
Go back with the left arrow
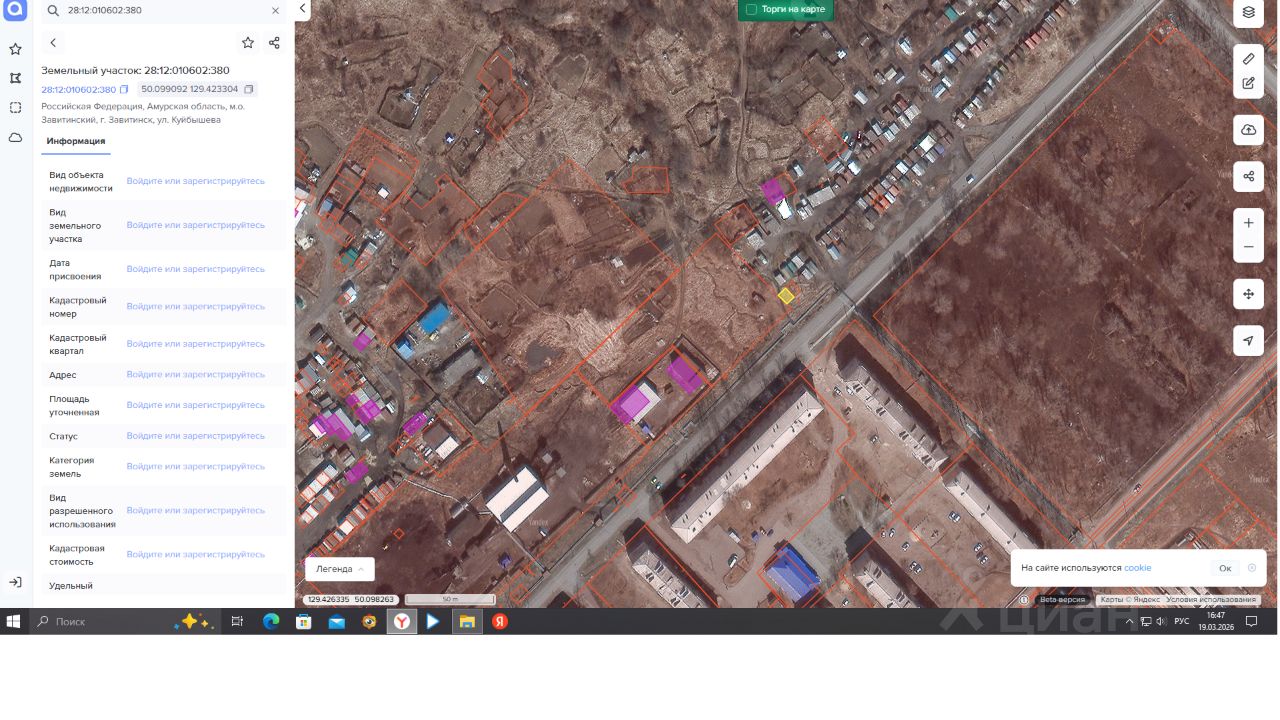53,43
